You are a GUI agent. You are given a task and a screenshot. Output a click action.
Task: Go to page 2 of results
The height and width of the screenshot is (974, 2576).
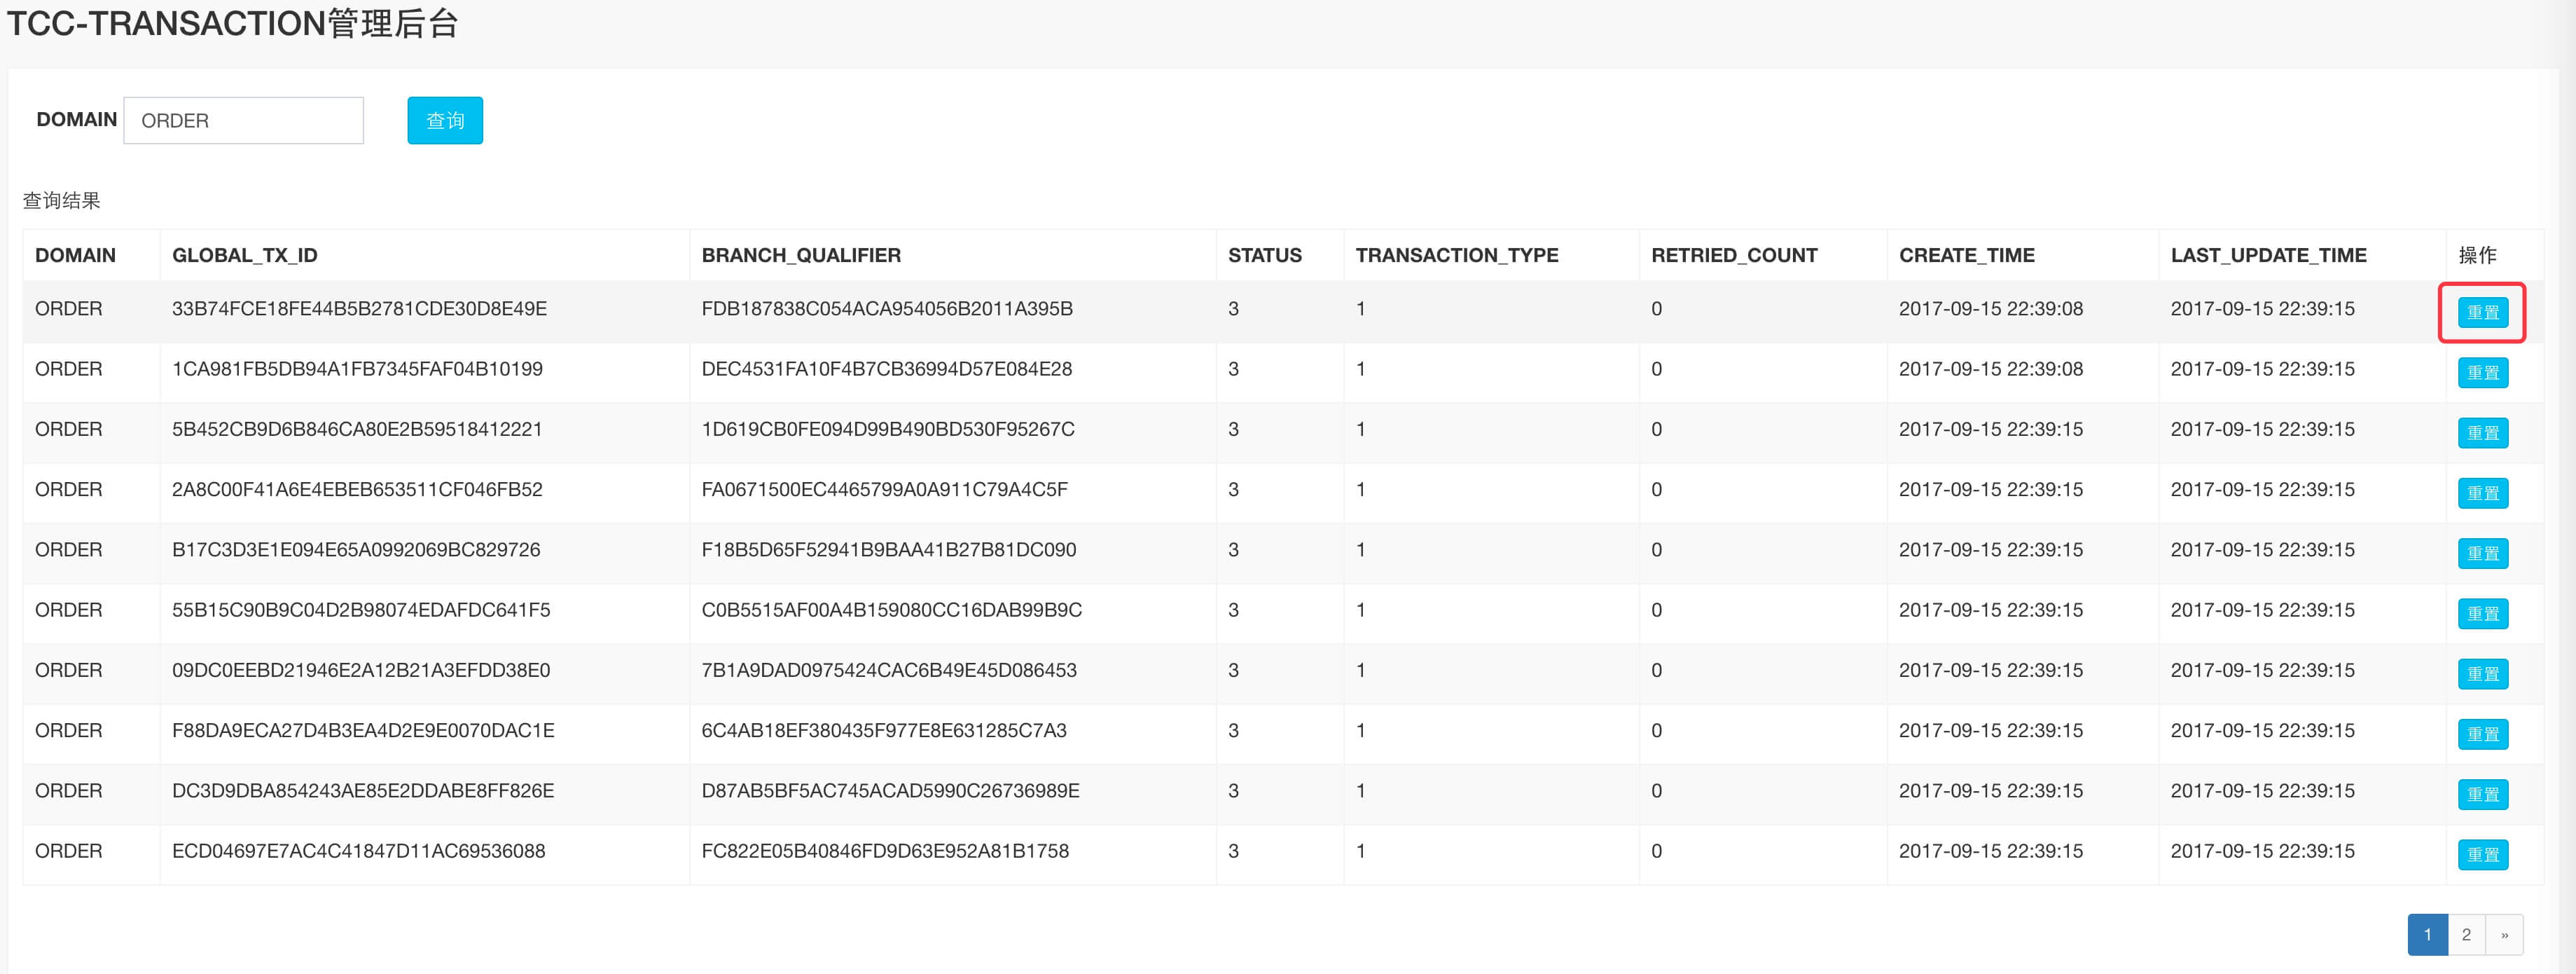2466,934
